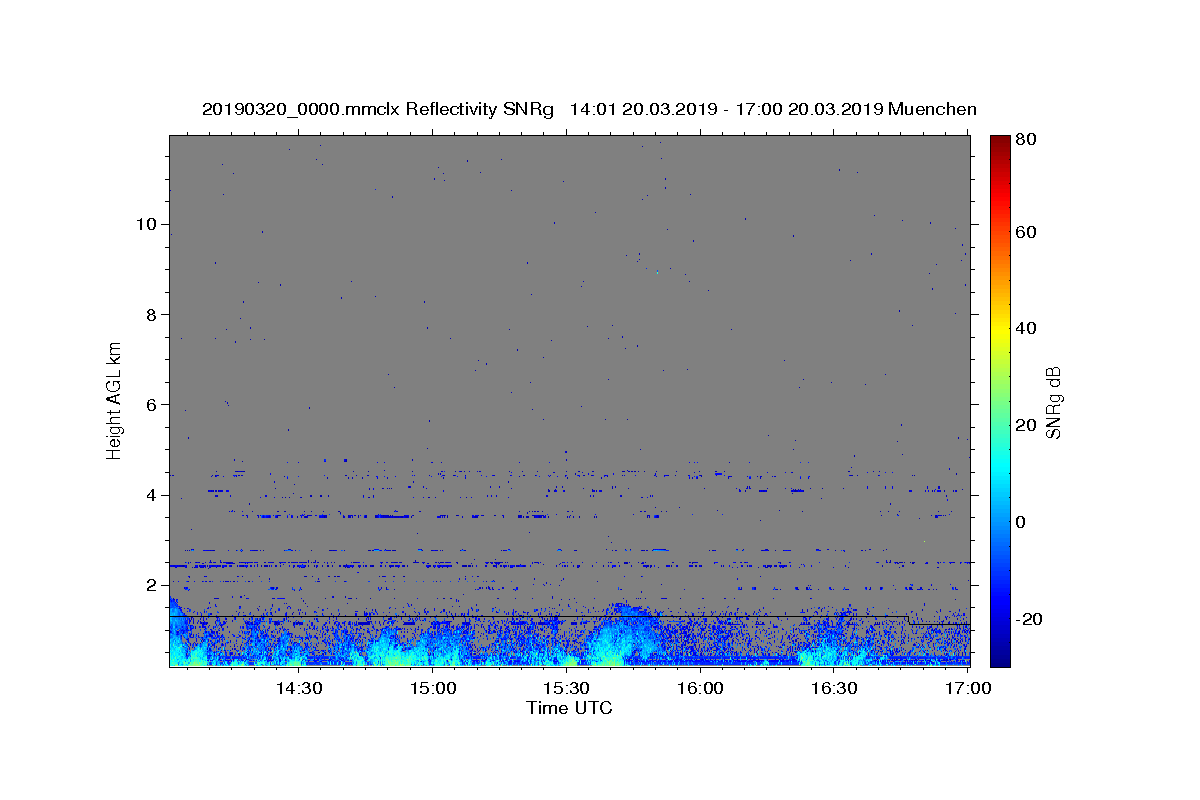Click the colorbar 40 label

pyautogui.click(x=1026, y=328)
